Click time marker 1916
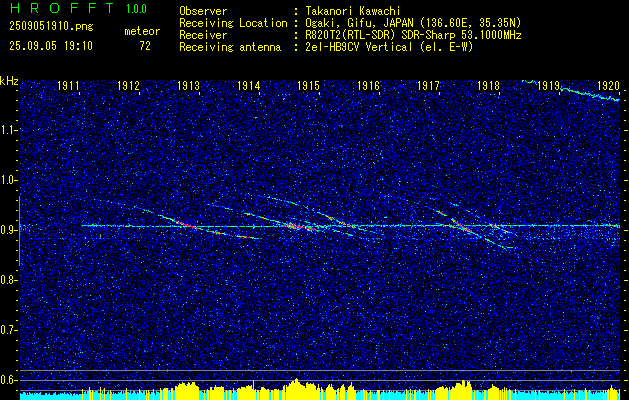The width and height of the screenshot is (629, 400). (x=369, y=85)
